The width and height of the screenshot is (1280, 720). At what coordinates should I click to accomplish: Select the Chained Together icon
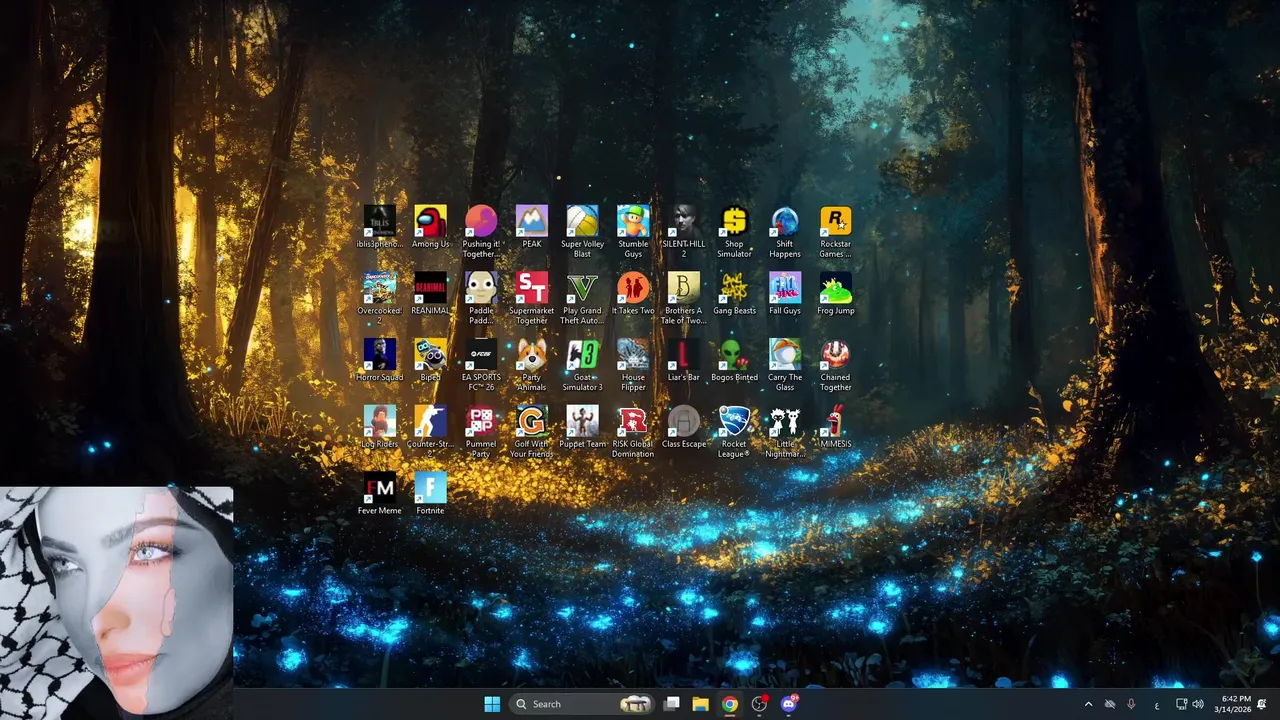836,366
